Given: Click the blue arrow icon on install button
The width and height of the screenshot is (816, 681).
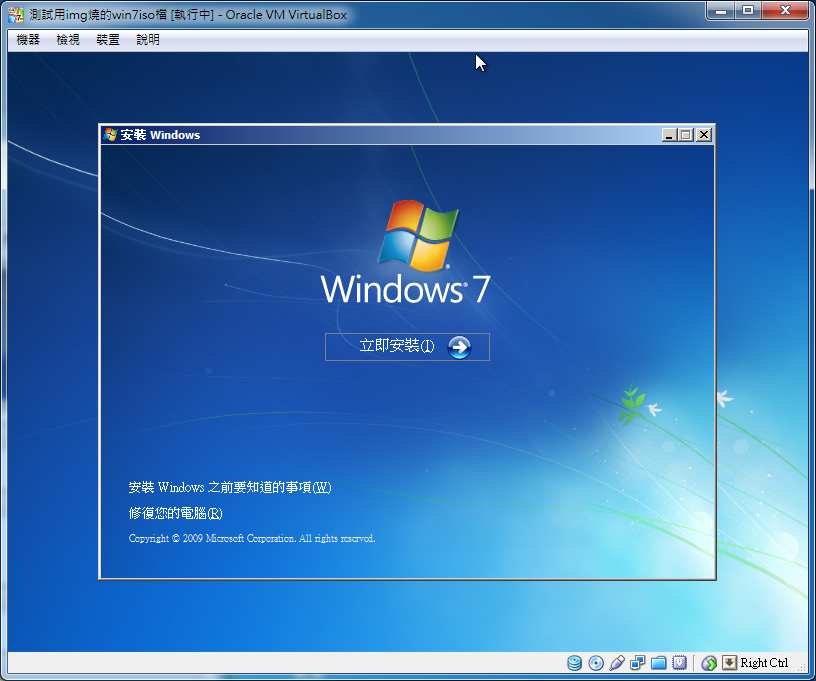Looking at the screenshot, I should click(459, 347).
